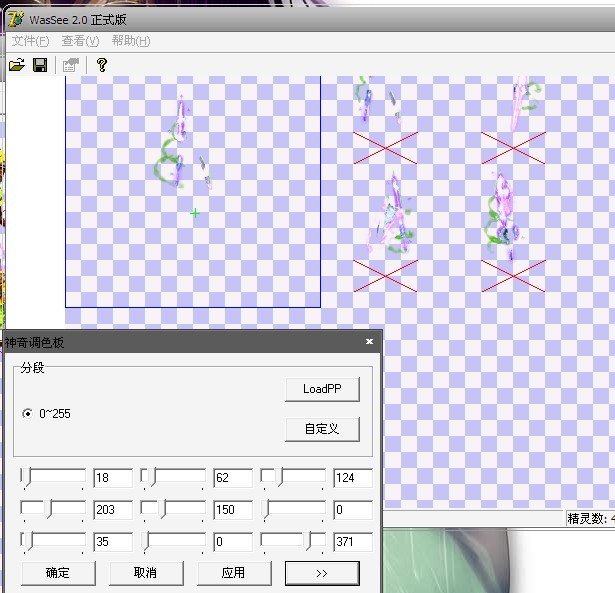Open the 帮助(H) menu
This screenshot has width=615, height=593.
[x=131, y=41]
